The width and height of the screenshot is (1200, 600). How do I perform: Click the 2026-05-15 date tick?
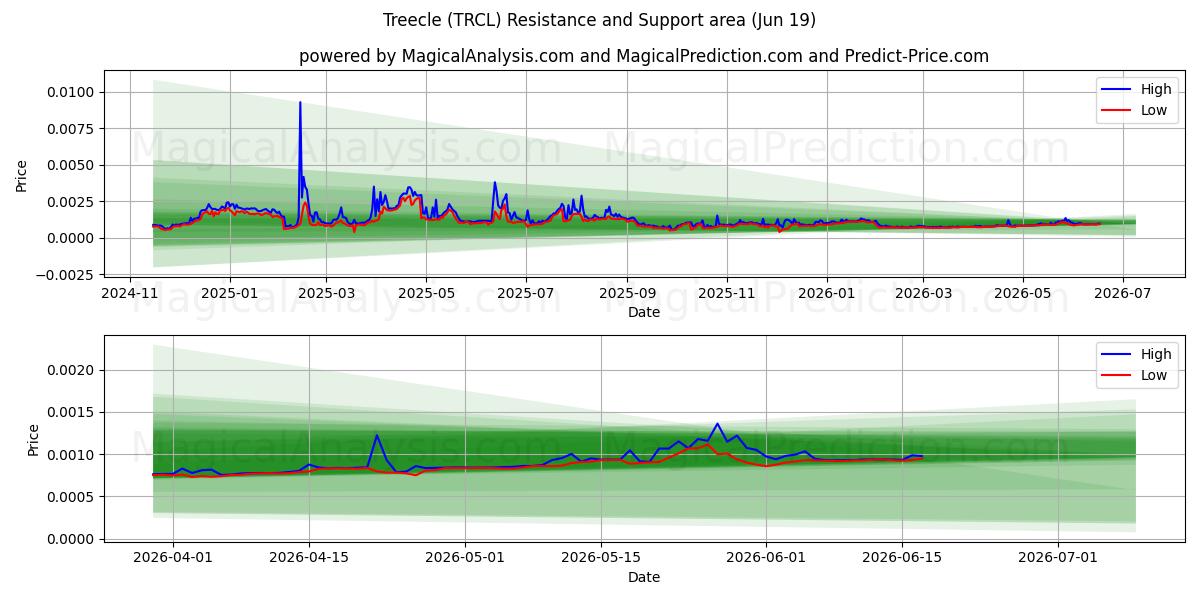point(601,559)
